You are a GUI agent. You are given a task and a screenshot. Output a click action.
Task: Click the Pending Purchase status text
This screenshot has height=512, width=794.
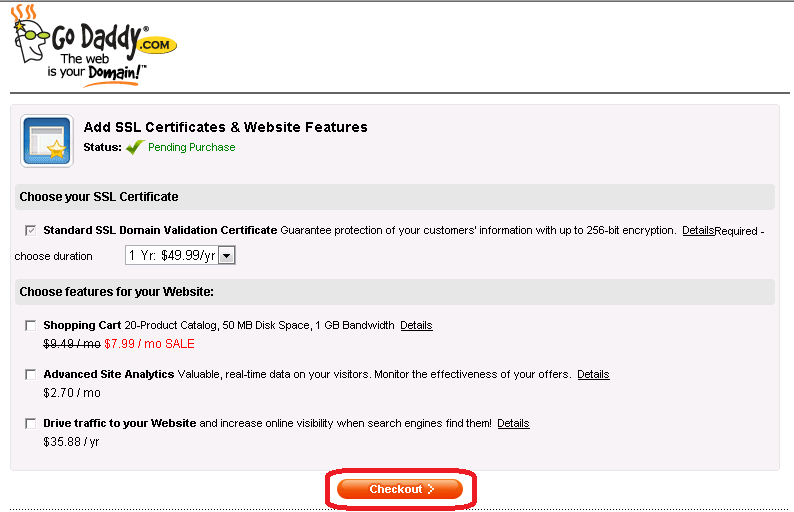click(191, 147)
